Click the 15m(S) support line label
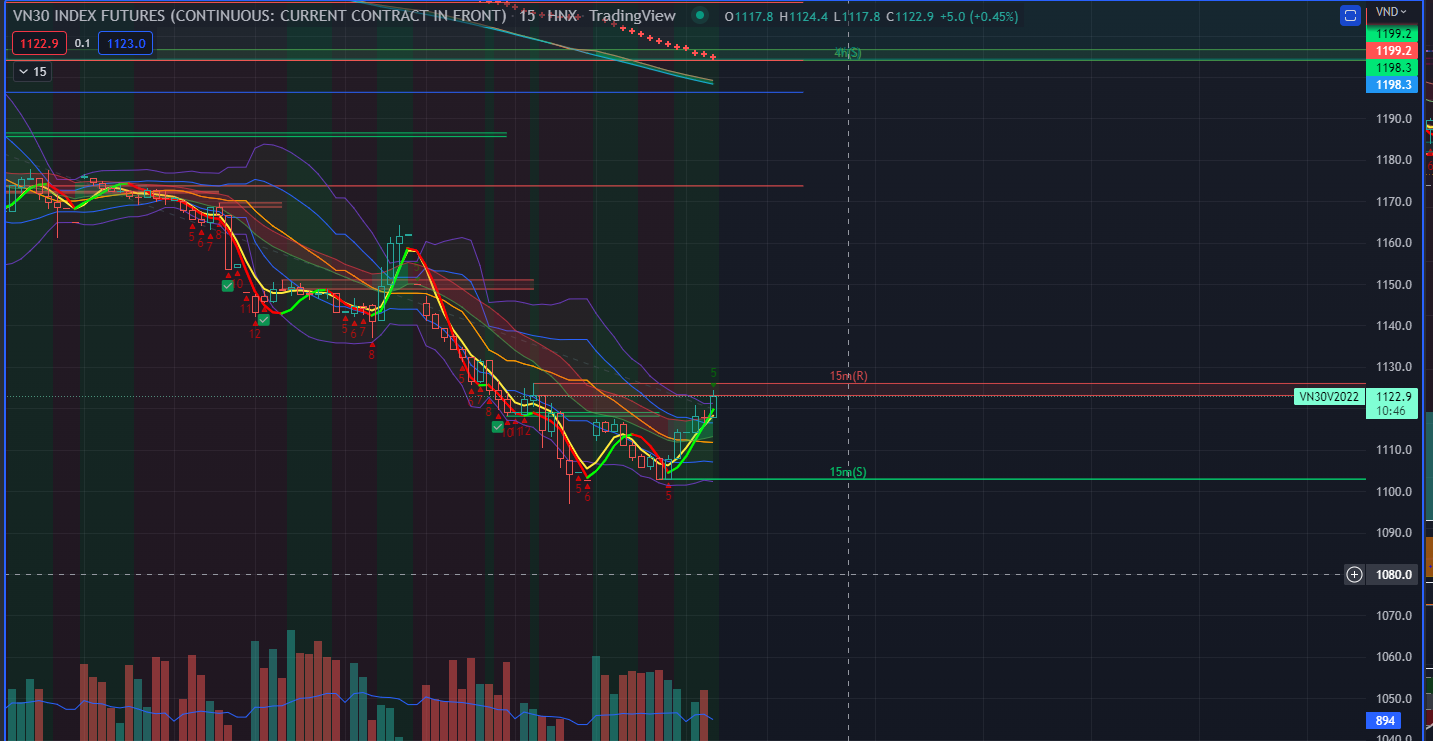The image size is (1433, 741). (x=848, y=472)
